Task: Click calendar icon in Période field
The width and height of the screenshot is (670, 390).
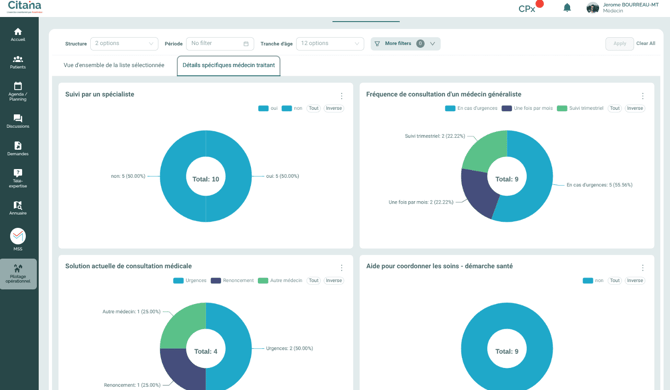Action: pos(246,44)
